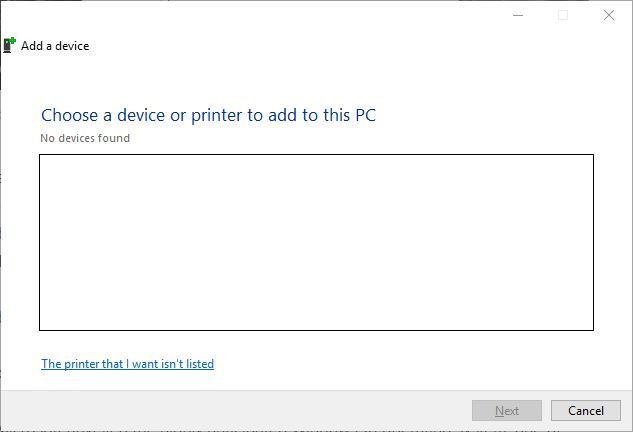Click the green plus badge on device icon
The height and width of the screenshot is (432, 633).
(13, 40)
